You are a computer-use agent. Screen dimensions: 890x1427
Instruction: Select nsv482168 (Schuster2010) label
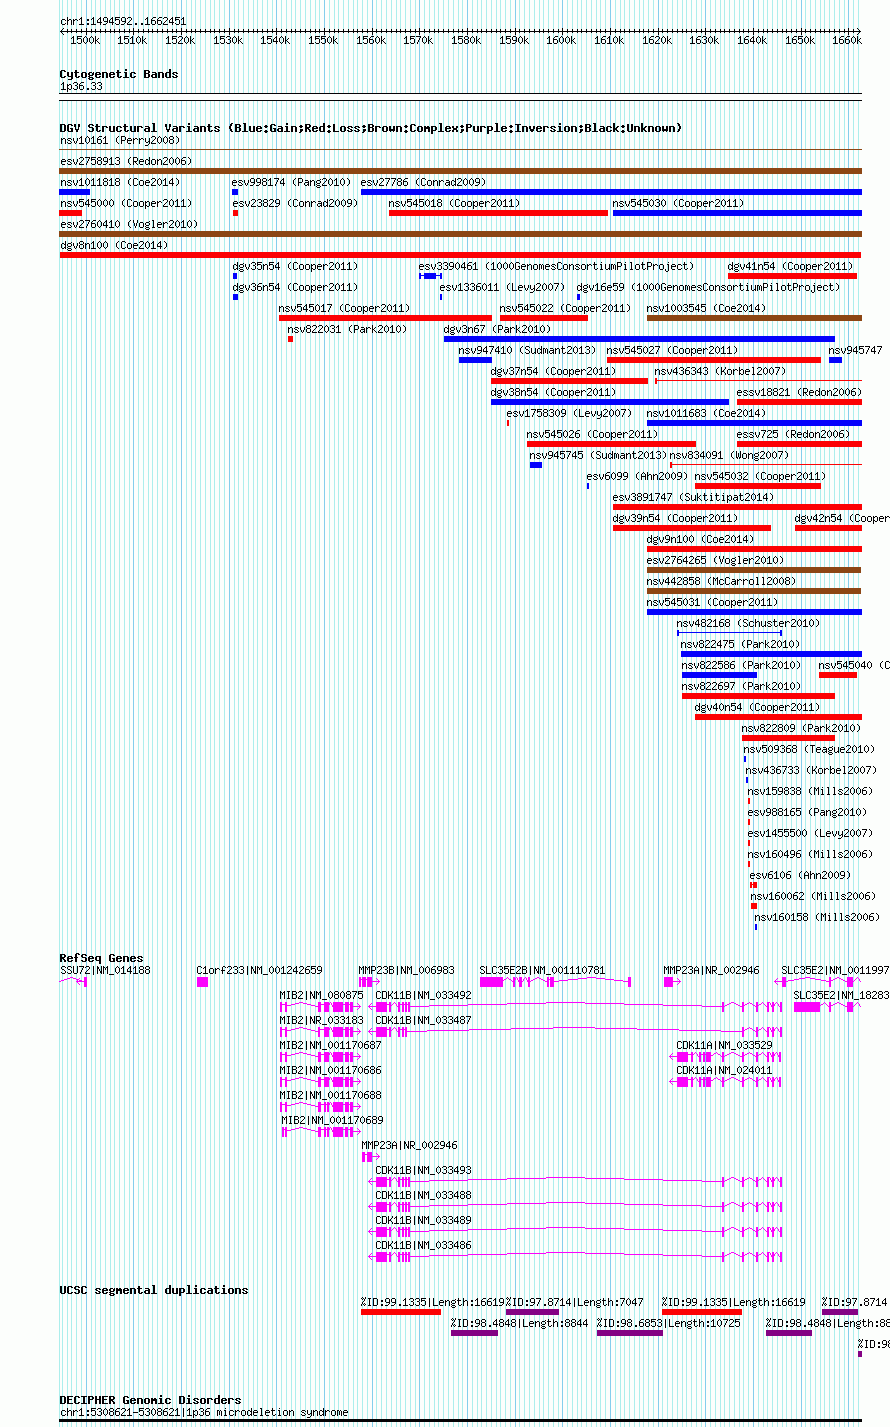(748, 623)
